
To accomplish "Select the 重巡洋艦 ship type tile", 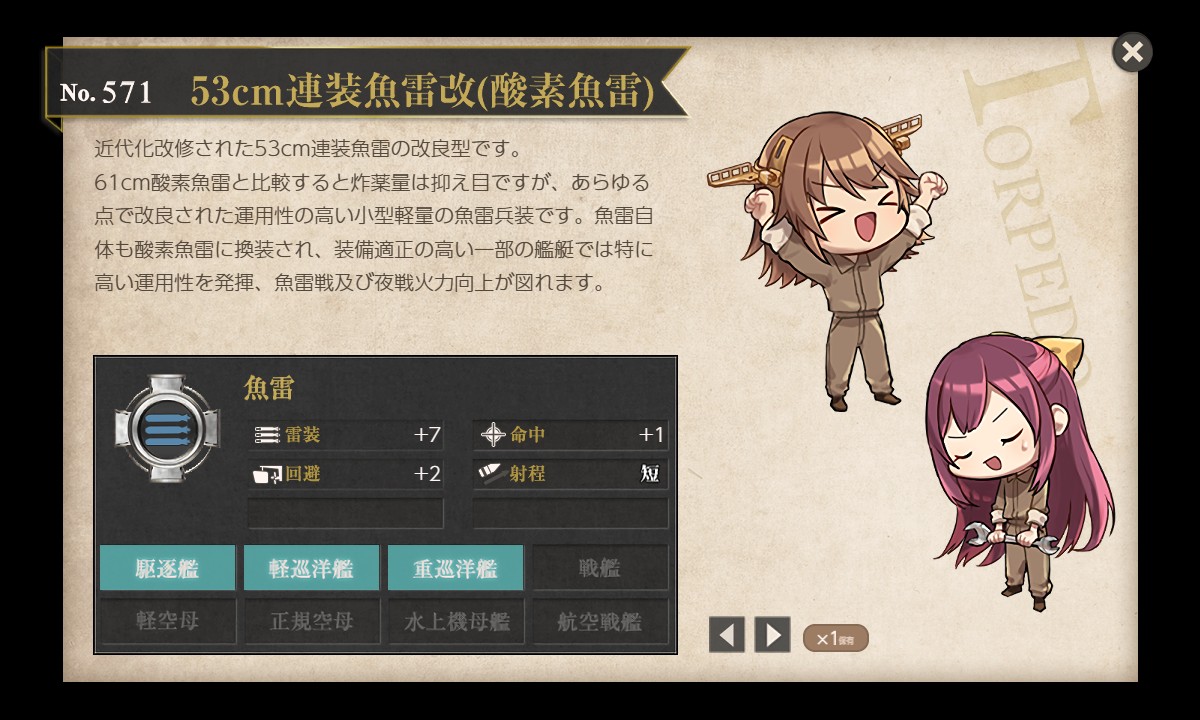I will pos(456,568).
